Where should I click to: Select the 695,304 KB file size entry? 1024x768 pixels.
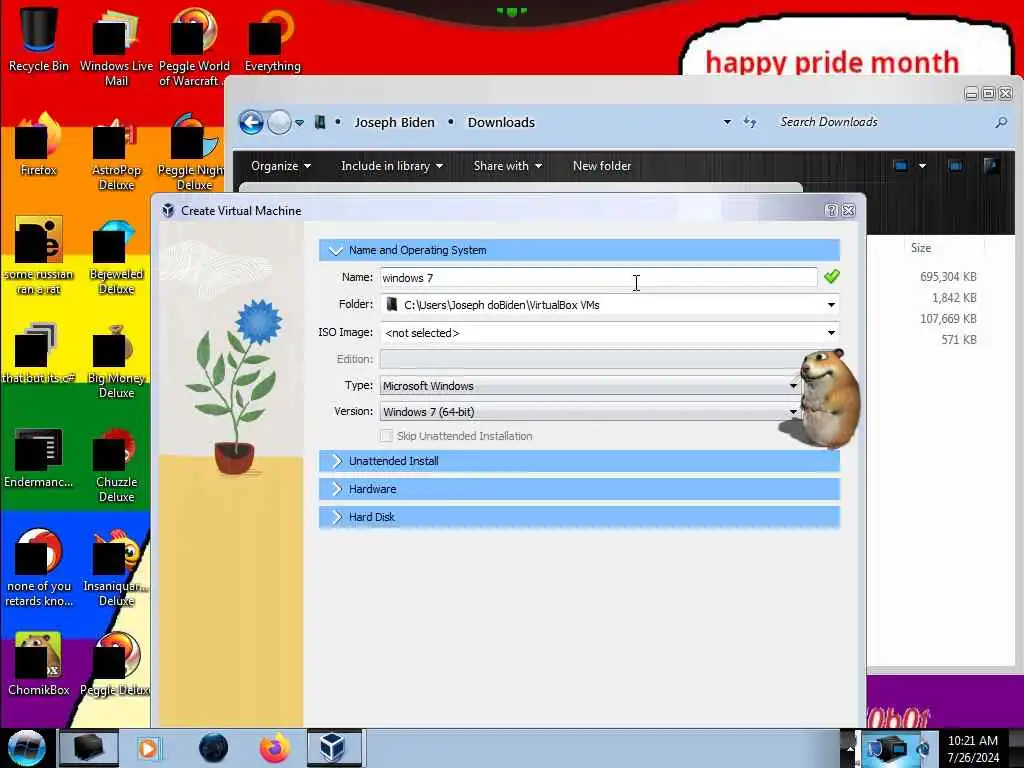click(x=948, y=277)
